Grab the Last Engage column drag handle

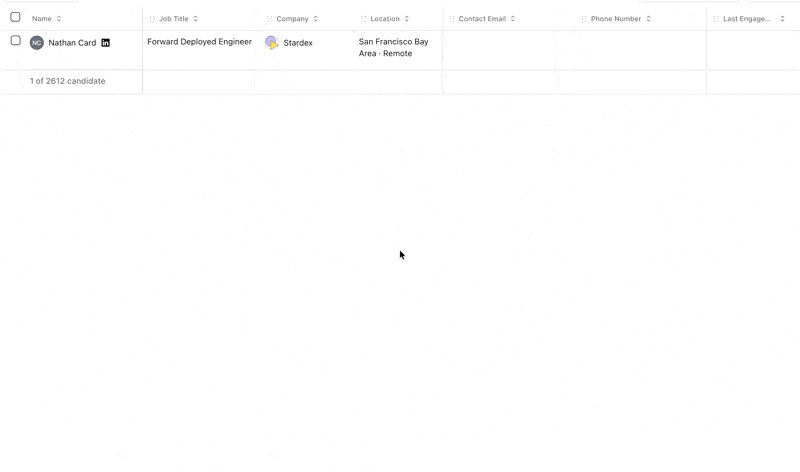coord(716,19)
